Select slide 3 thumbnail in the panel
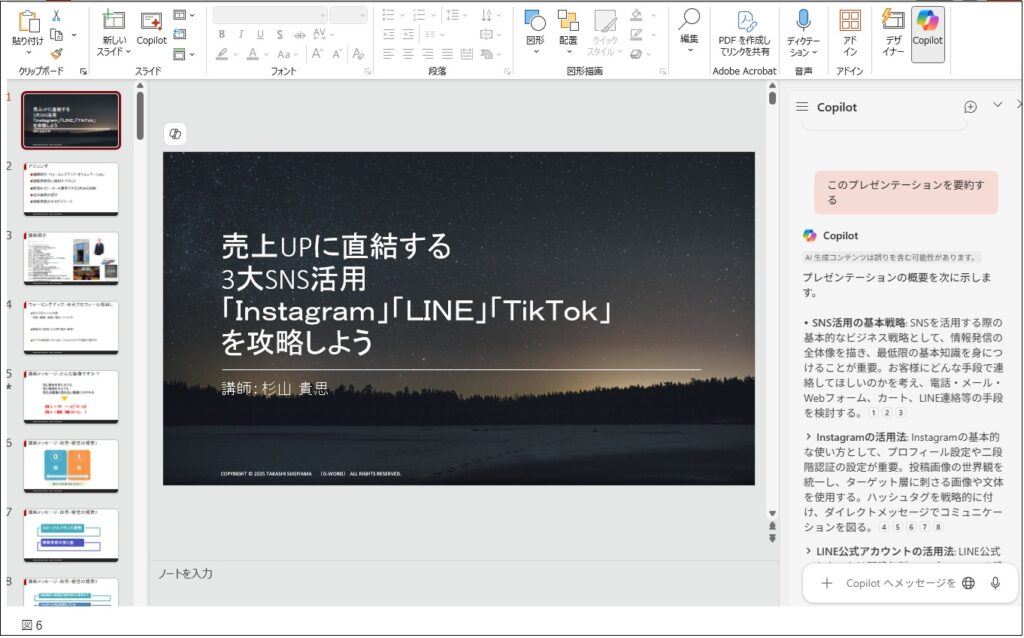 [x=71, y=258]
